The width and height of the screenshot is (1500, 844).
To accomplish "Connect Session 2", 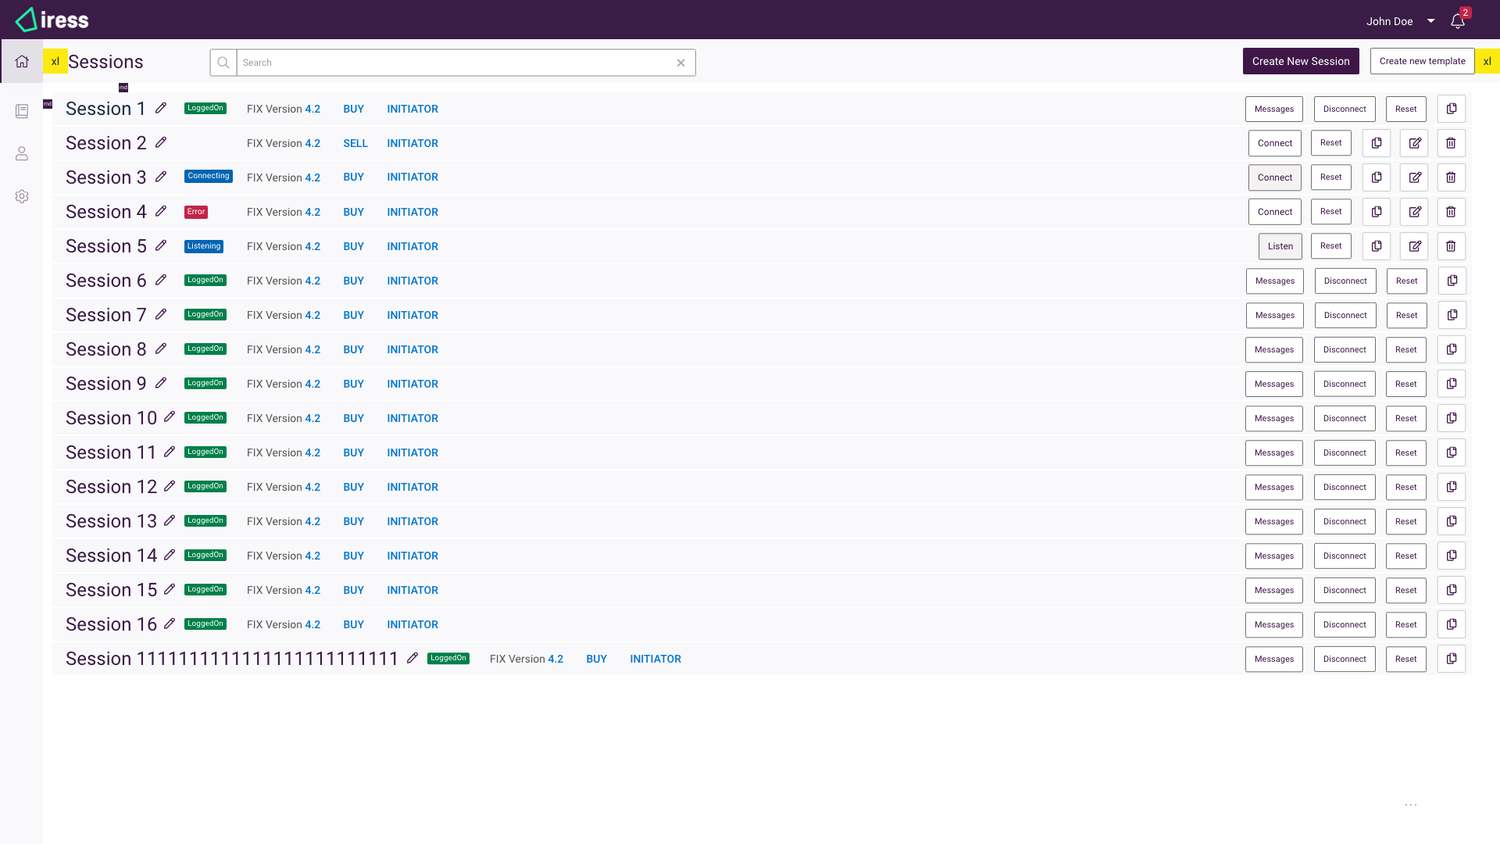I will pos(1275,143).
